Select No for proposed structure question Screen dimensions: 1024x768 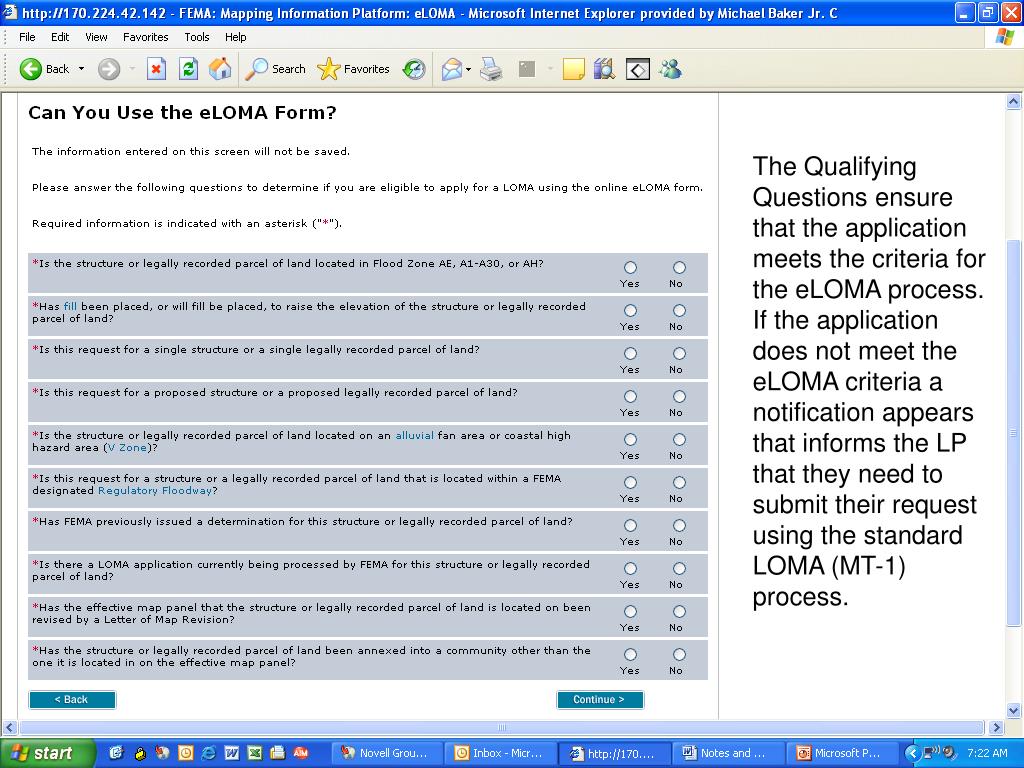click(679, 396)
